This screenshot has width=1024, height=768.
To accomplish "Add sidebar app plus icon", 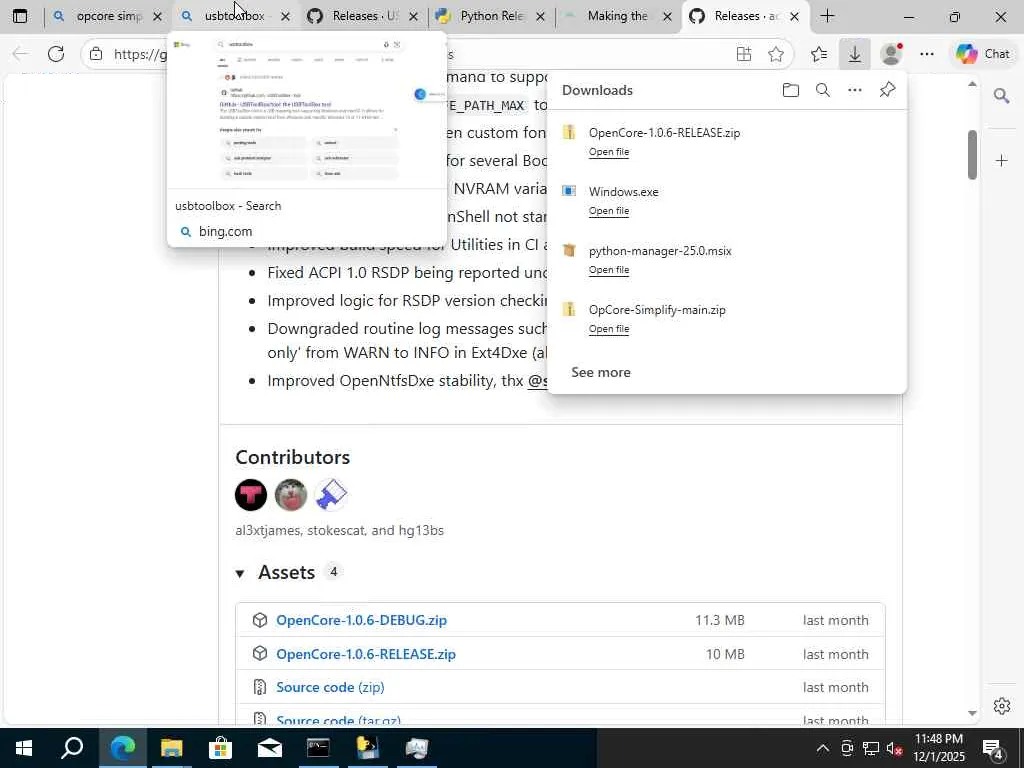I will tap(1001, 160).
